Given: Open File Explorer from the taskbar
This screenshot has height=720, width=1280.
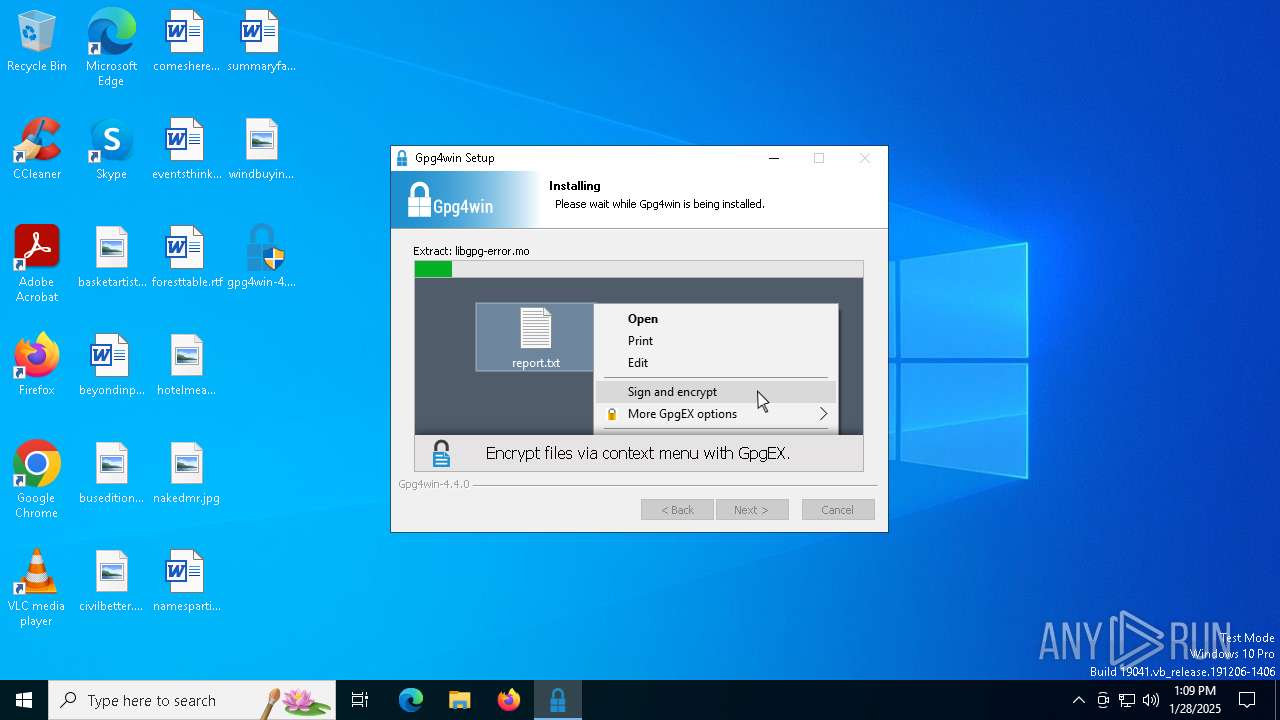Looking at the screenshot, I should 459,700.
